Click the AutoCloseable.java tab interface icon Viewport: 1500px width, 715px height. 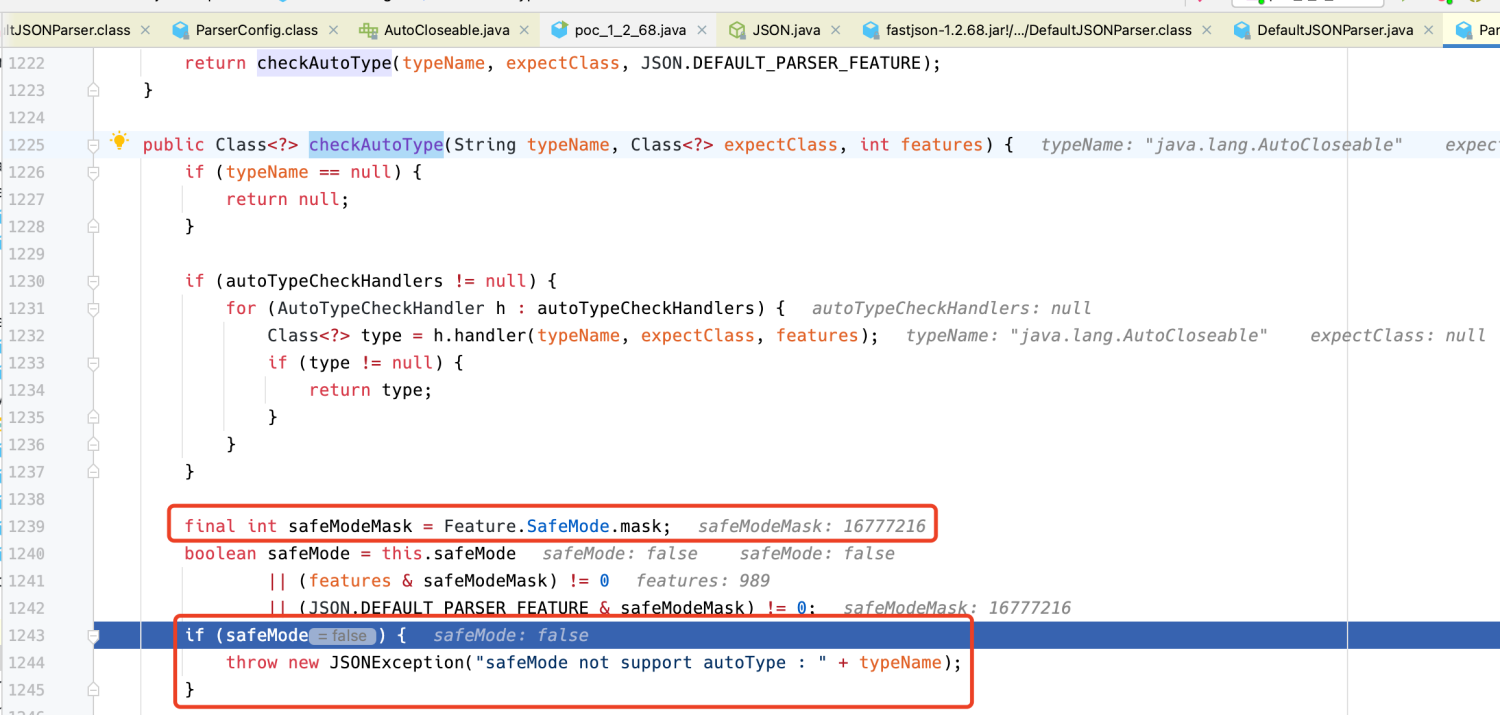(x=368, y=30)
